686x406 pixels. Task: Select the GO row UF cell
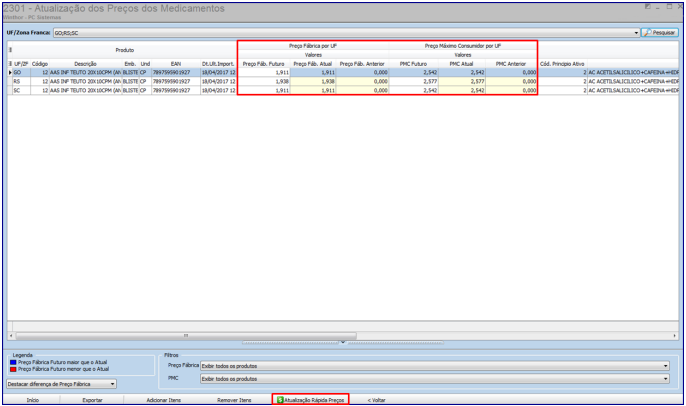[21, 73]
